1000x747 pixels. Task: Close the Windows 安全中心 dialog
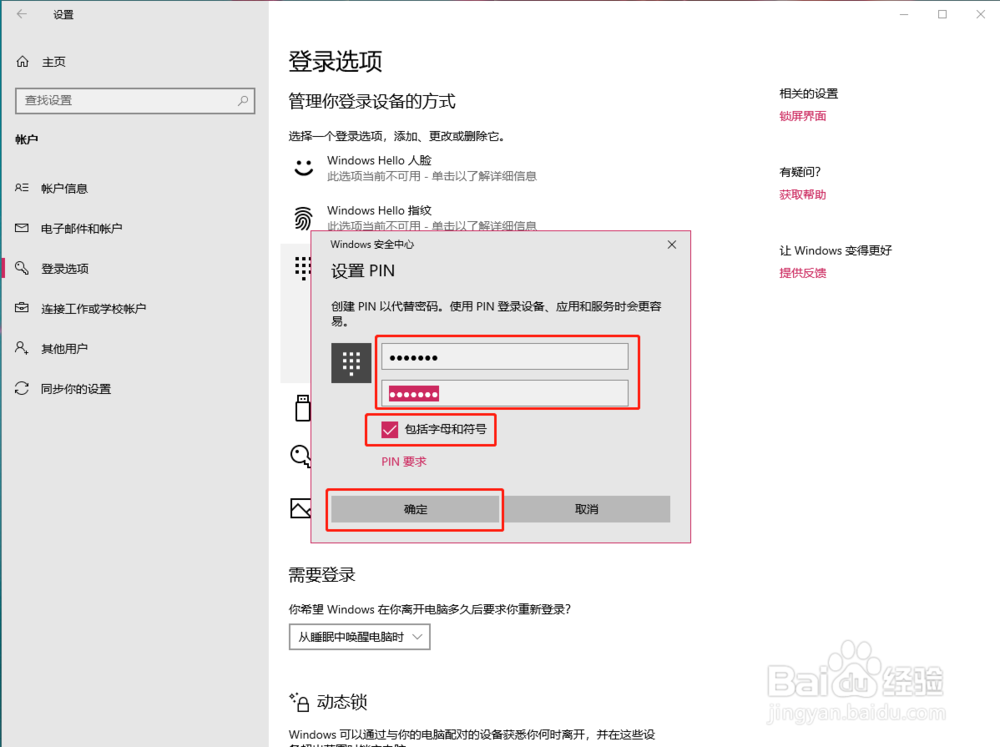672,245
